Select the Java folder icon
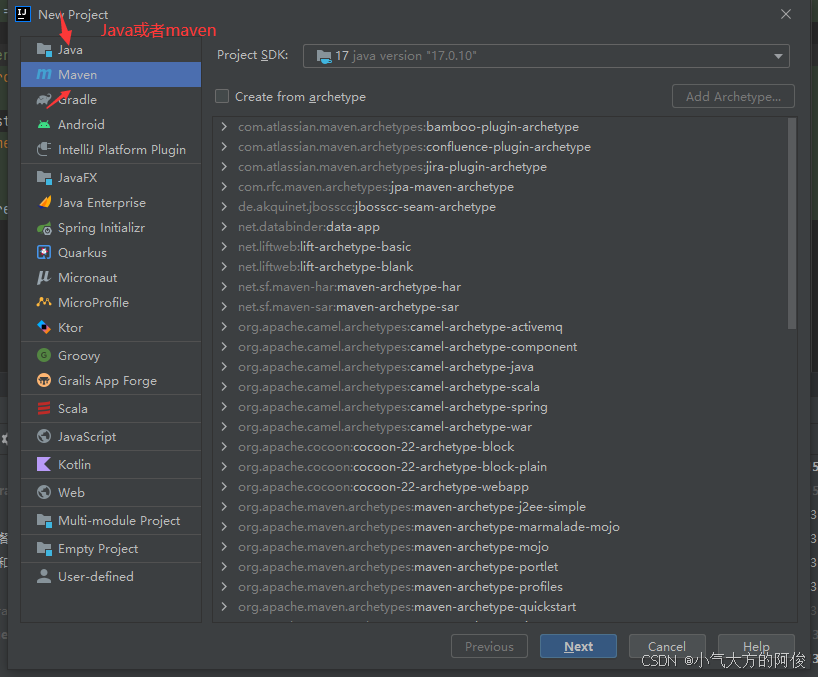Viewport: 818px width, 677px height. (x=44, y=50)
